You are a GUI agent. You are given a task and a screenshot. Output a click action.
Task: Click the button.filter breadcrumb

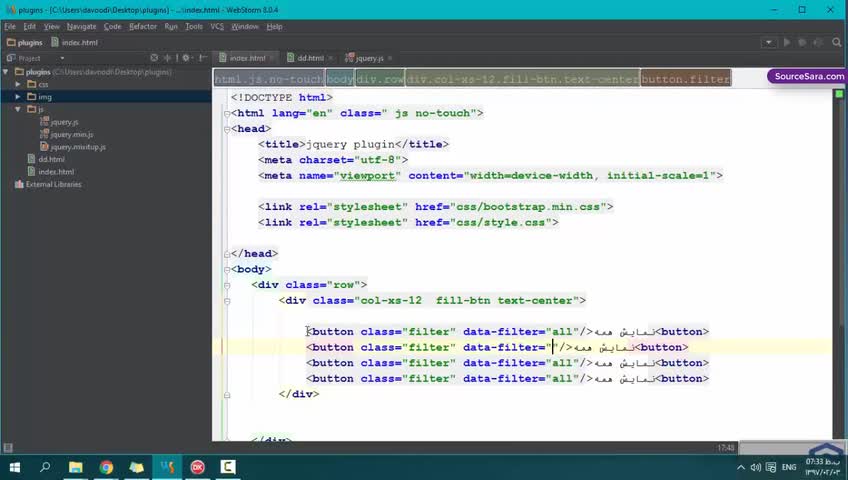pos(686,79)
